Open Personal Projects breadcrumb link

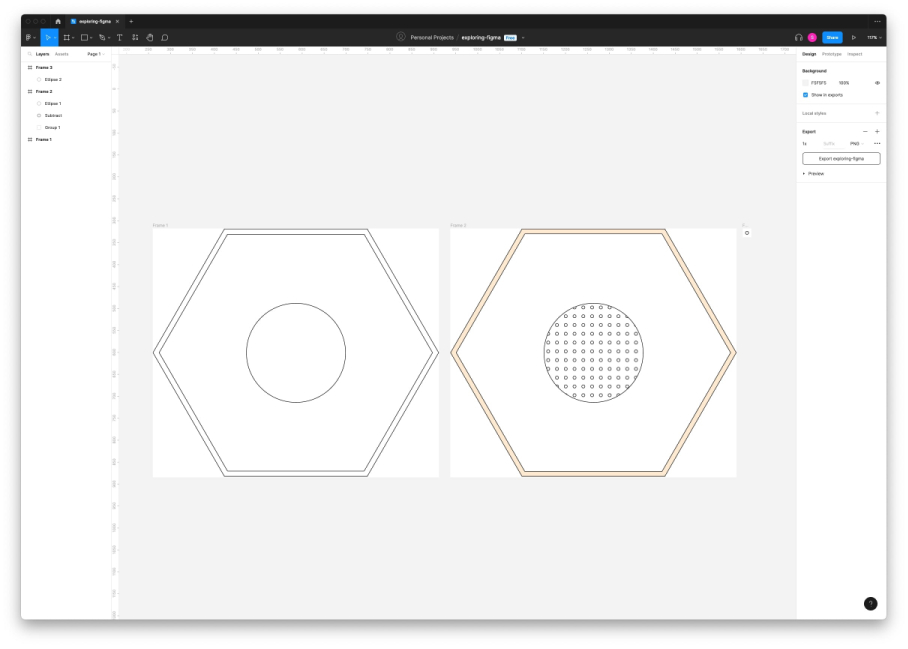(432, 38)
